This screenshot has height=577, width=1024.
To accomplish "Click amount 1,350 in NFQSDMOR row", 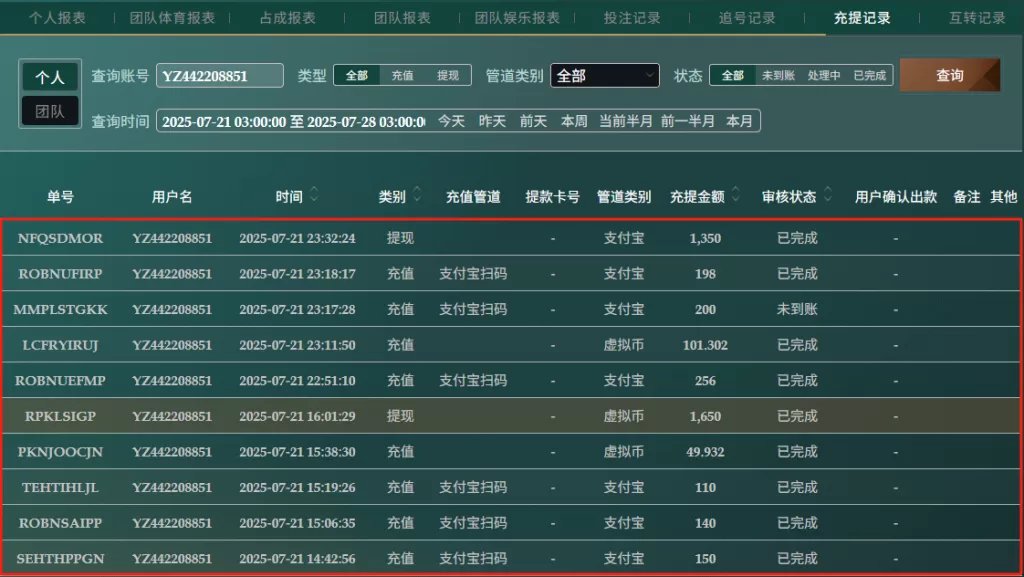I will (705, 238).
